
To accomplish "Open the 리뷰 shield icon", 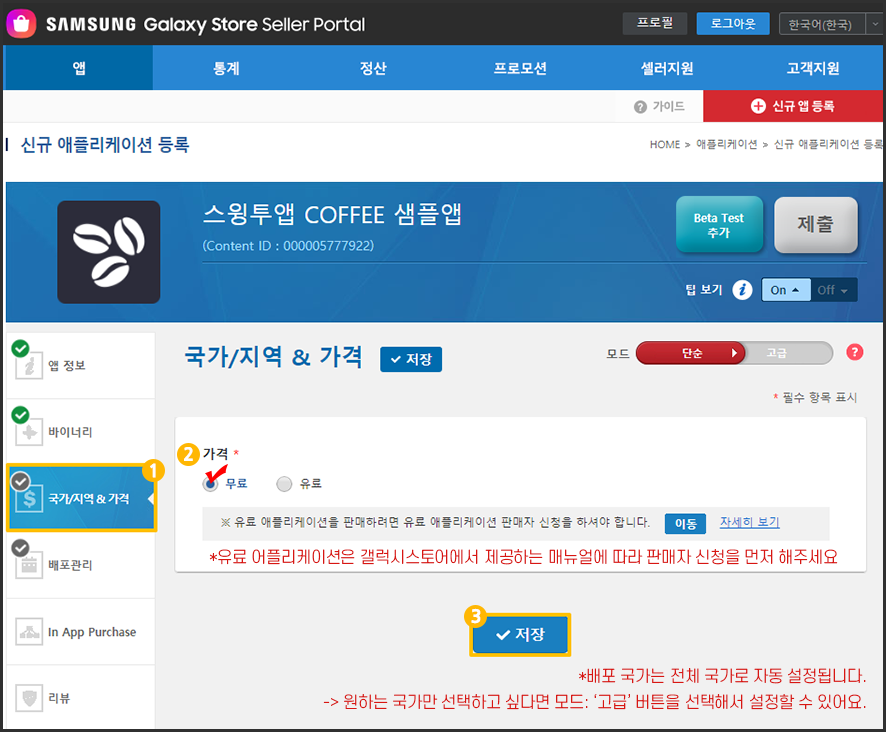I will click(x=30, y=698).
